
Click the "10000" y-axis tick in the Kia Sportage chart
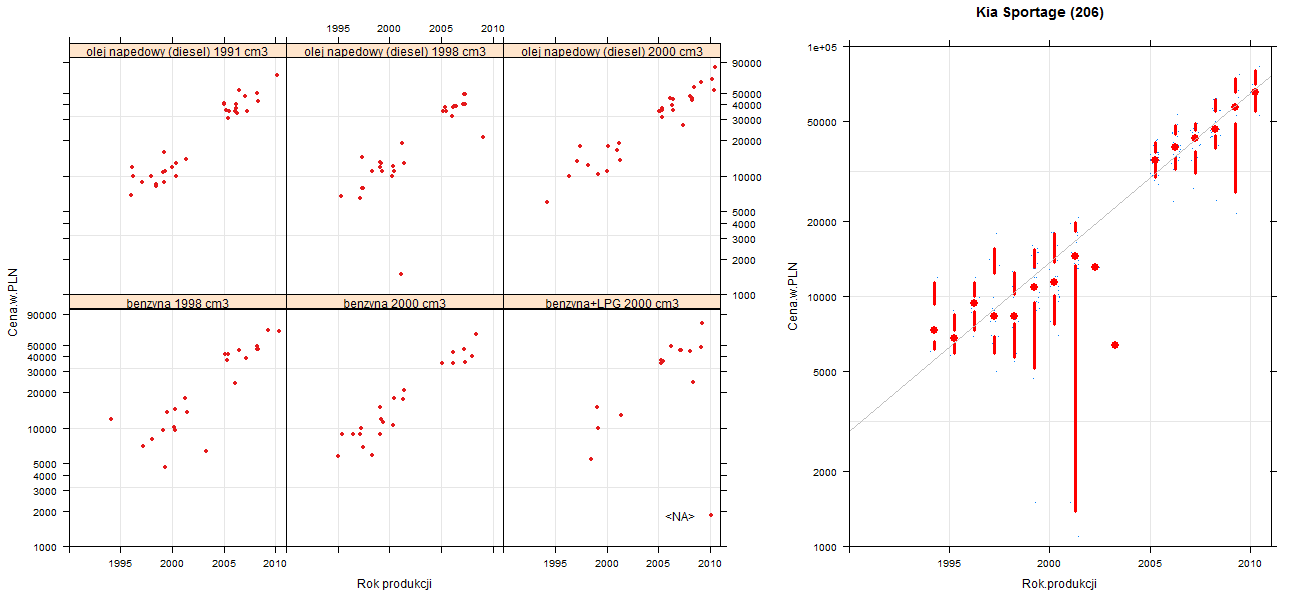tap(822, 297)
